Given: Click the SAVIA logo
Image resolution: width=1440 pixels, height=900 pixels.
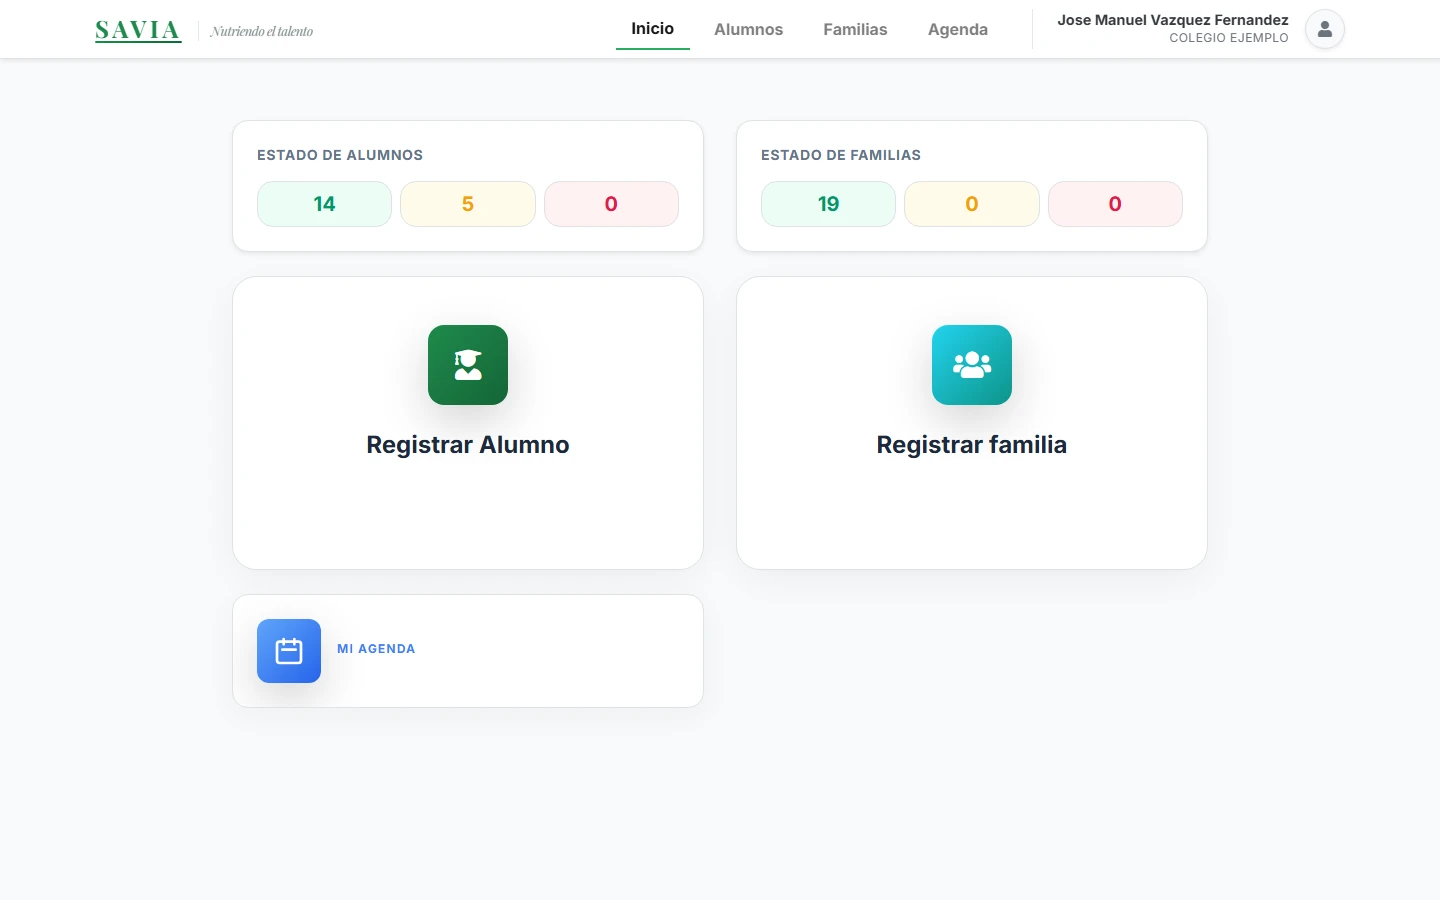Looking at the screenshot, I should coord(138,30).
